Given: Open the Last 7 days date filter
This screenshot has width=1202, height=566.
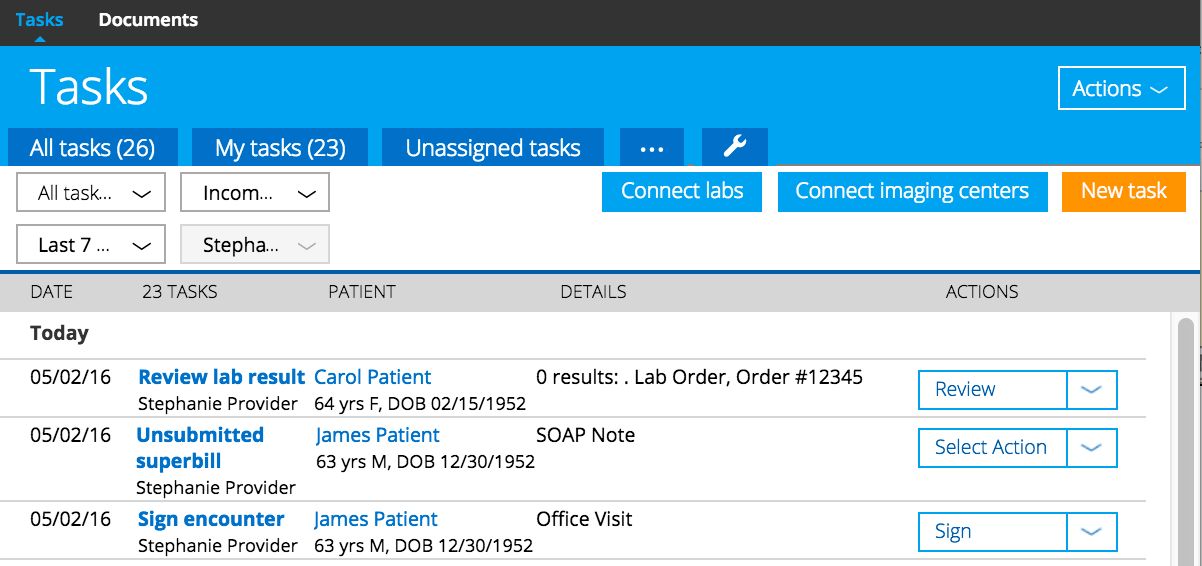Looking at the screenshot, I should pos(91,245).
